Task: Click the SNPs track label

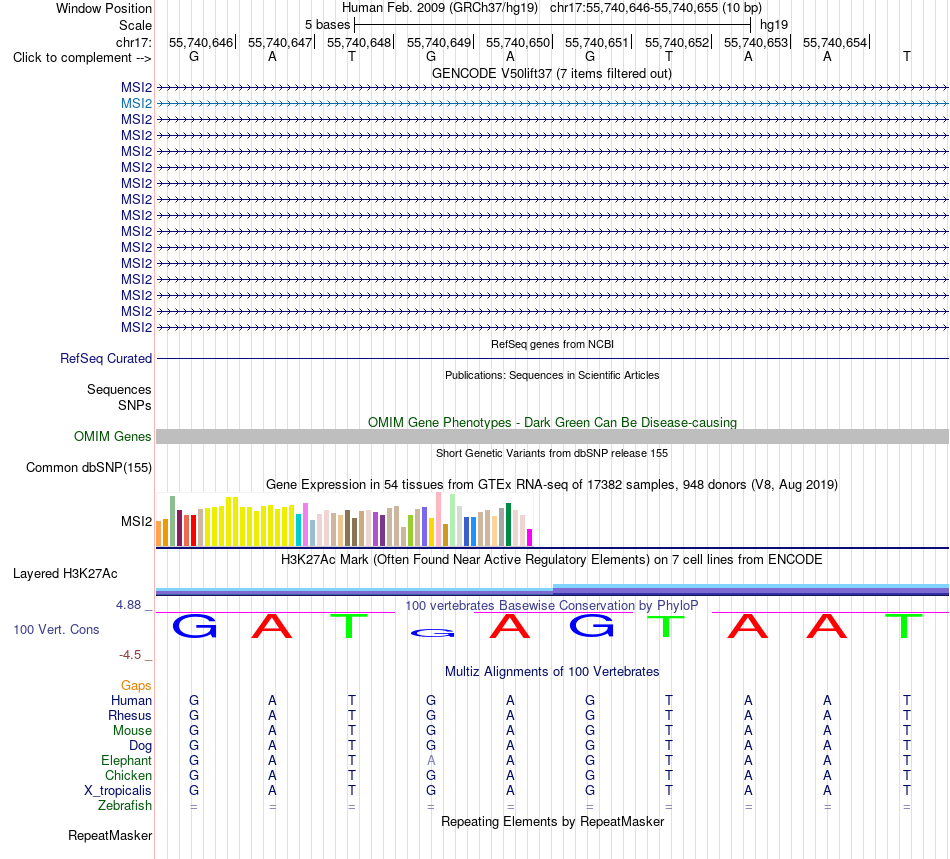Action: tap(135, 405)
